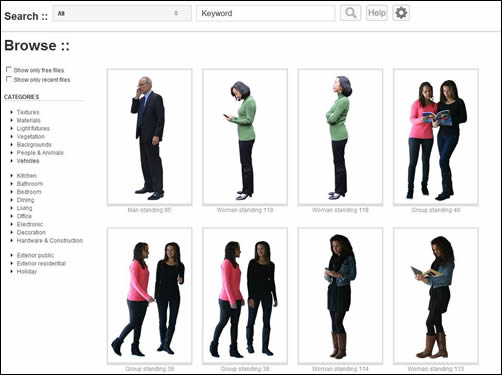The height and width of the screenshot is (375, 502).
Task: Click the "Woman standing 119" caption
Action: point(245,210)
